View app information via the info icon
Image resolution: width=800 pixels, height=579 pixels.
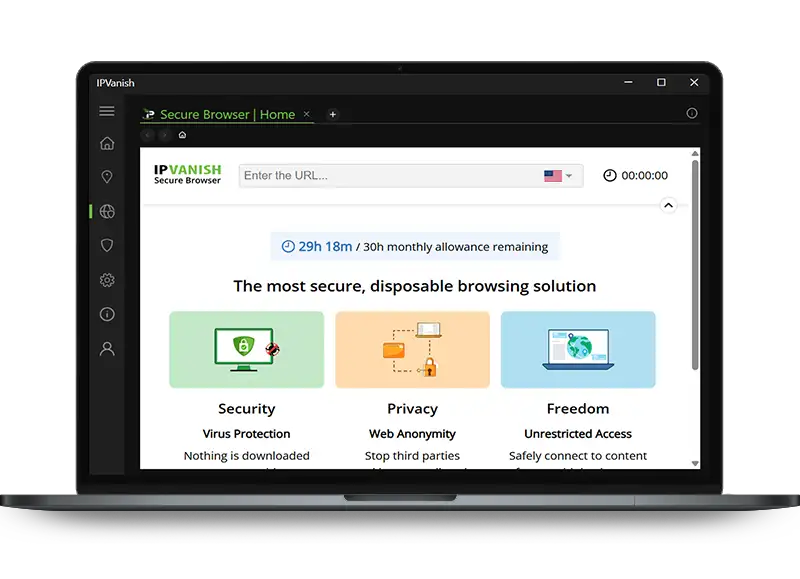107,314
